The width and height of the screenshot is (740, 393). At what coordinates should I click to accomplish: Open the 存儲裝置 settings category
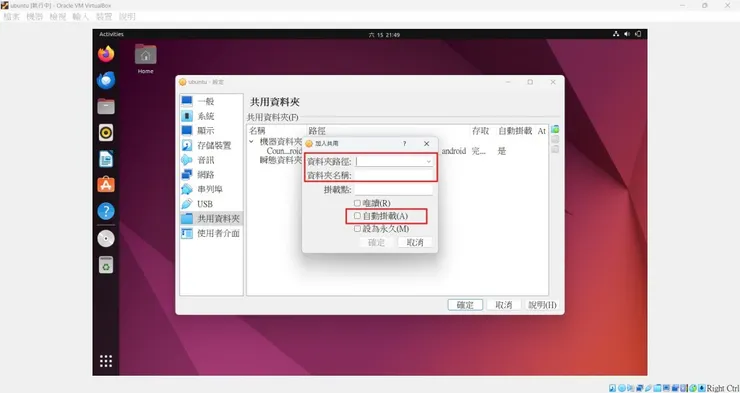(x=211, y=145)
